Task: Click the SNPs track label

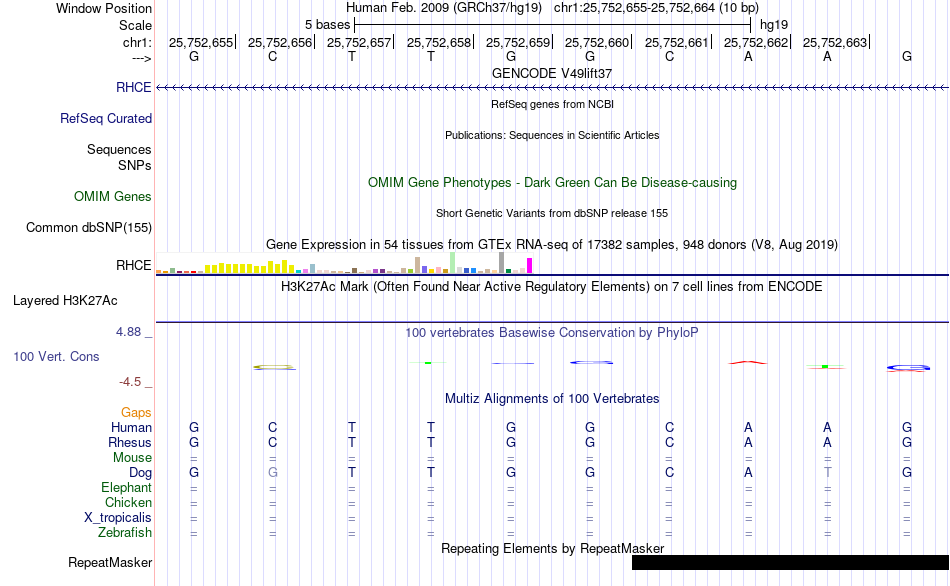Action: (135, 165)
